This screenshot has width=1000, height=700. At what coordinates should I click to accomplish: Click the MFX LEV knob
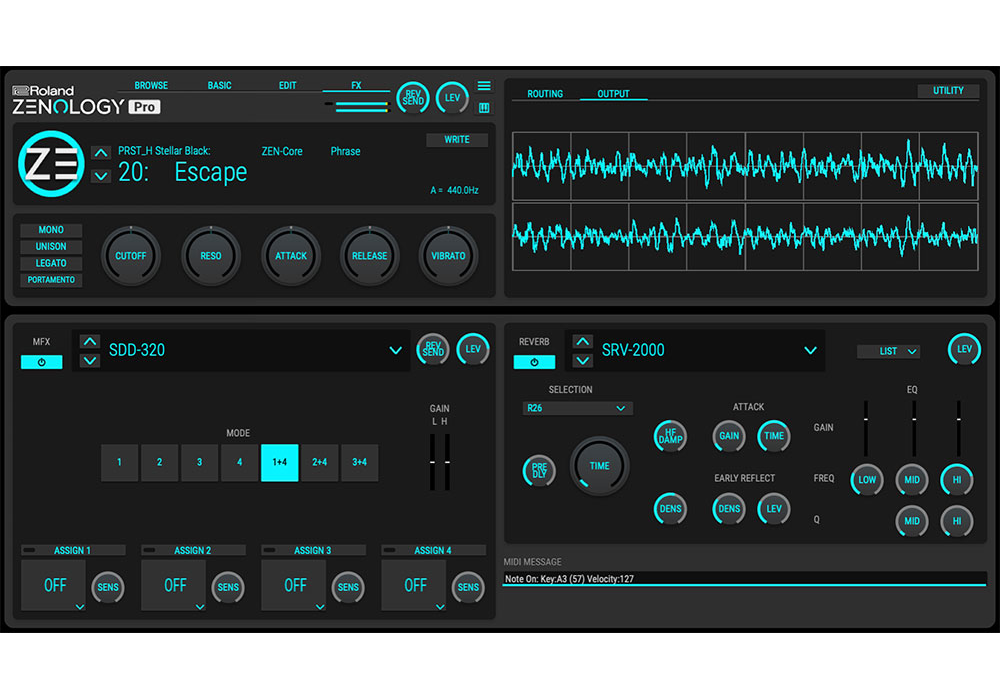pos(473,349)
